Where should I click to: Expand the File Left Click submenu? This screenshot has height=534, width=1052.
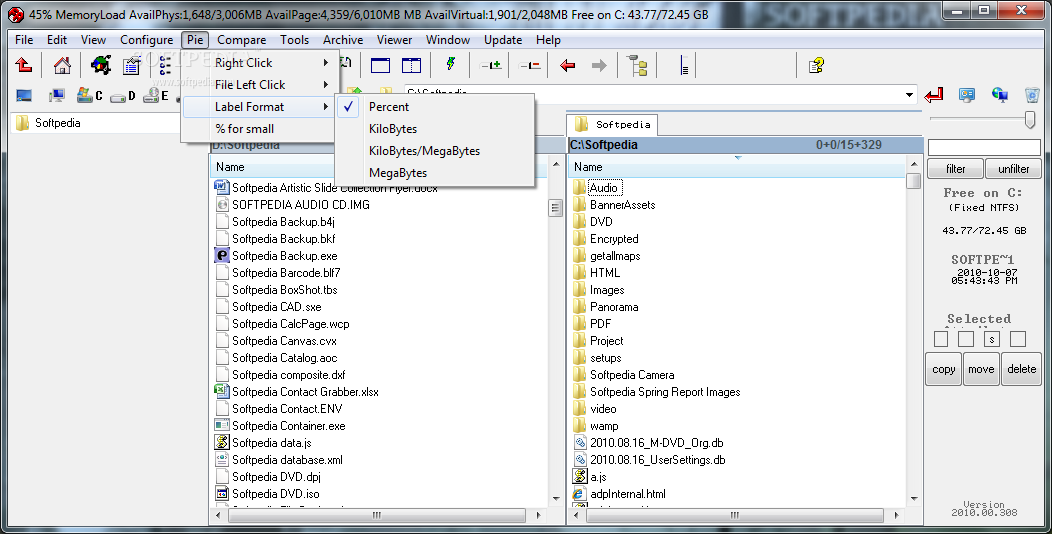258,85
